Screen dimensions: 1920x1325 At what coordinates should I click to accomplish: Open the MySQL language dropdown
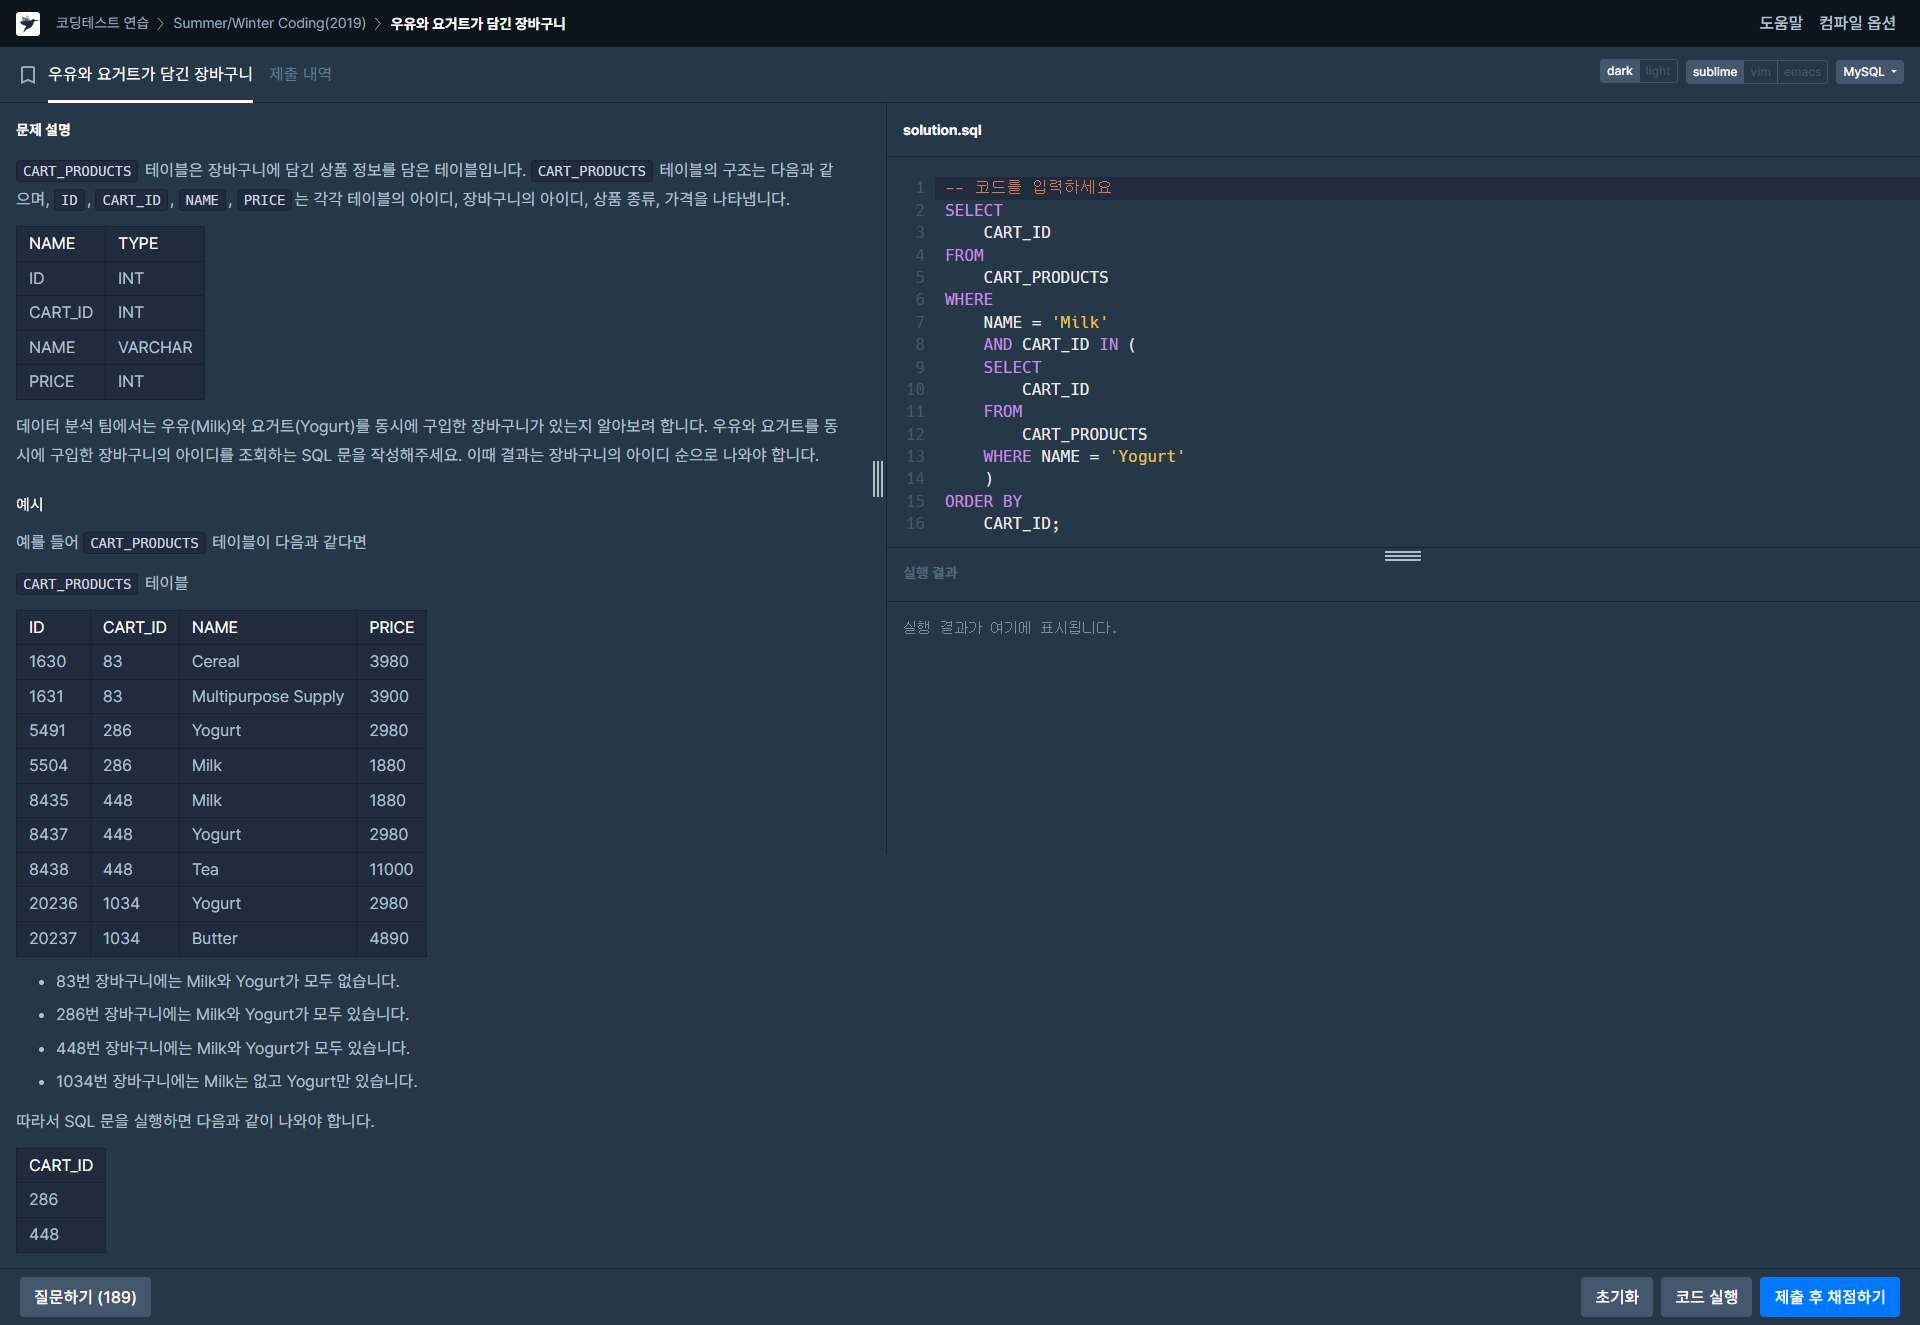click(1869, 72)
